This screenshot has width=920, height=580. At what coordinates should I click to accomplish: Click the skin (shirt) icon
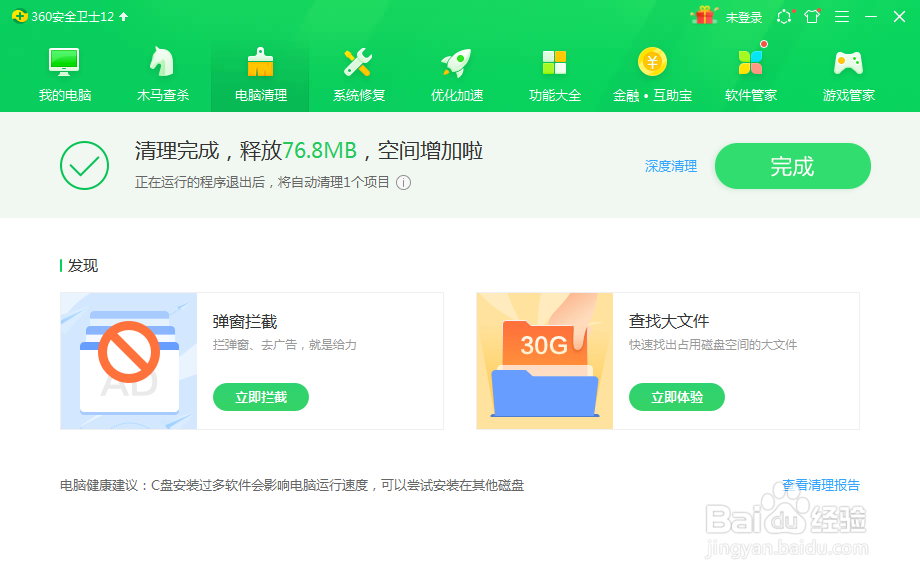pyautogui.click(x=812, y=16)
